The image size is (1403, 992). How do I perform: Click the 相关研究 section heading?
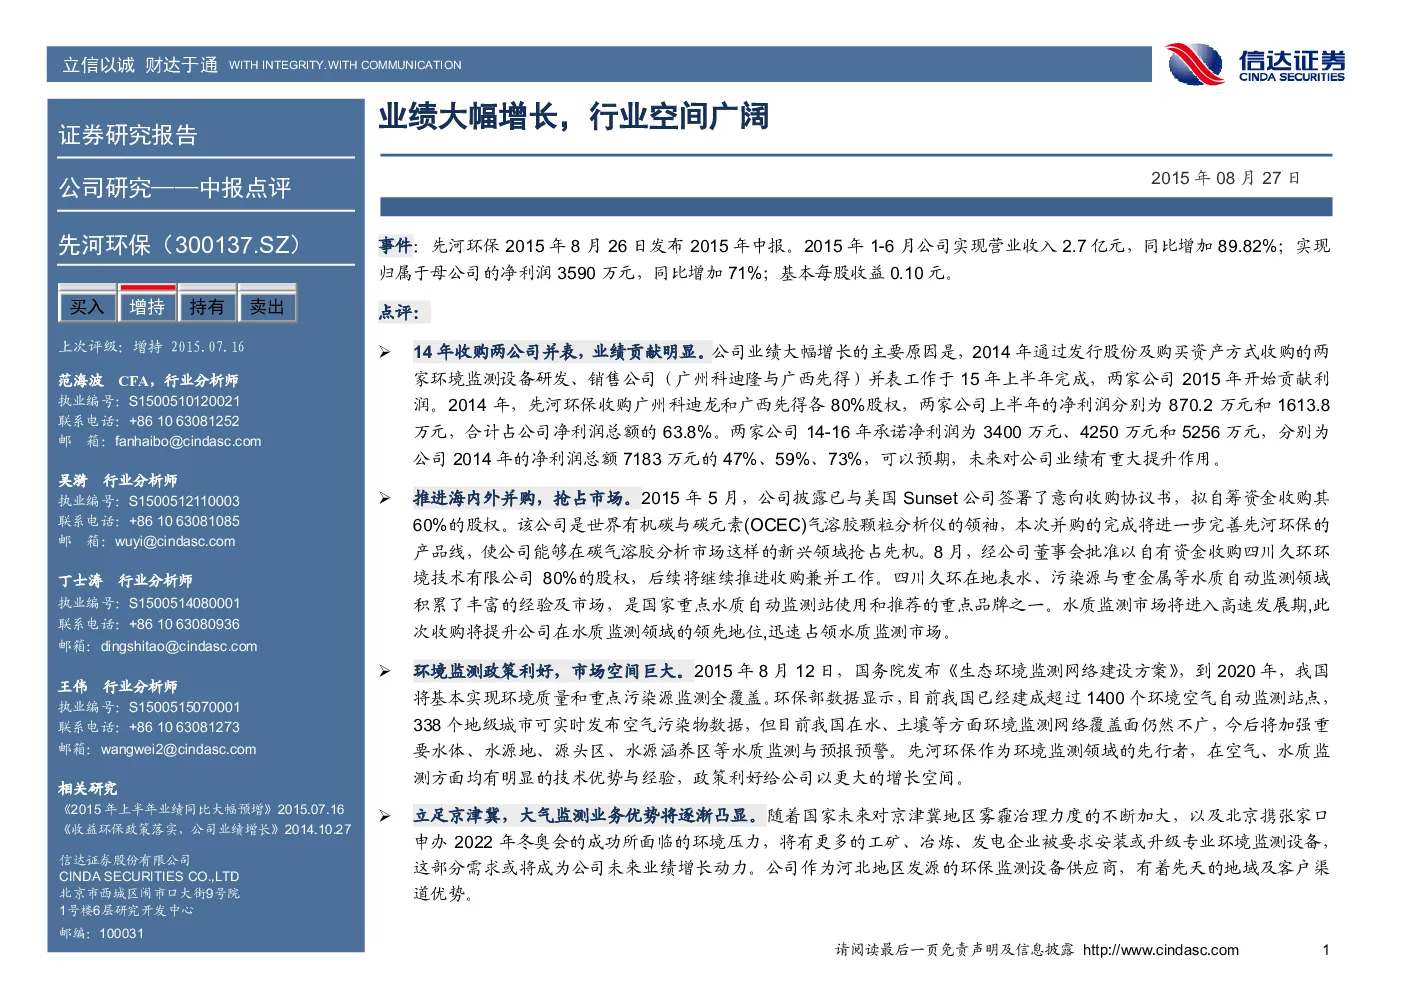pyautogui.click(x=88, y=788)
